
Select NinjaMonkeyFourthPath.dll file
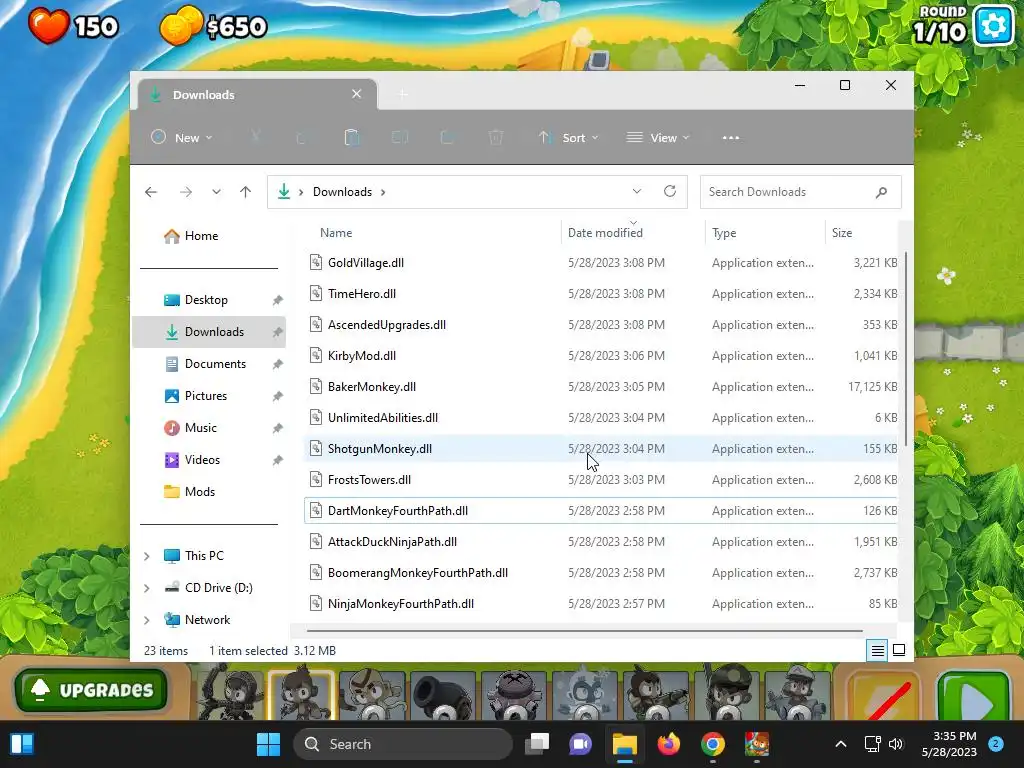601,604
